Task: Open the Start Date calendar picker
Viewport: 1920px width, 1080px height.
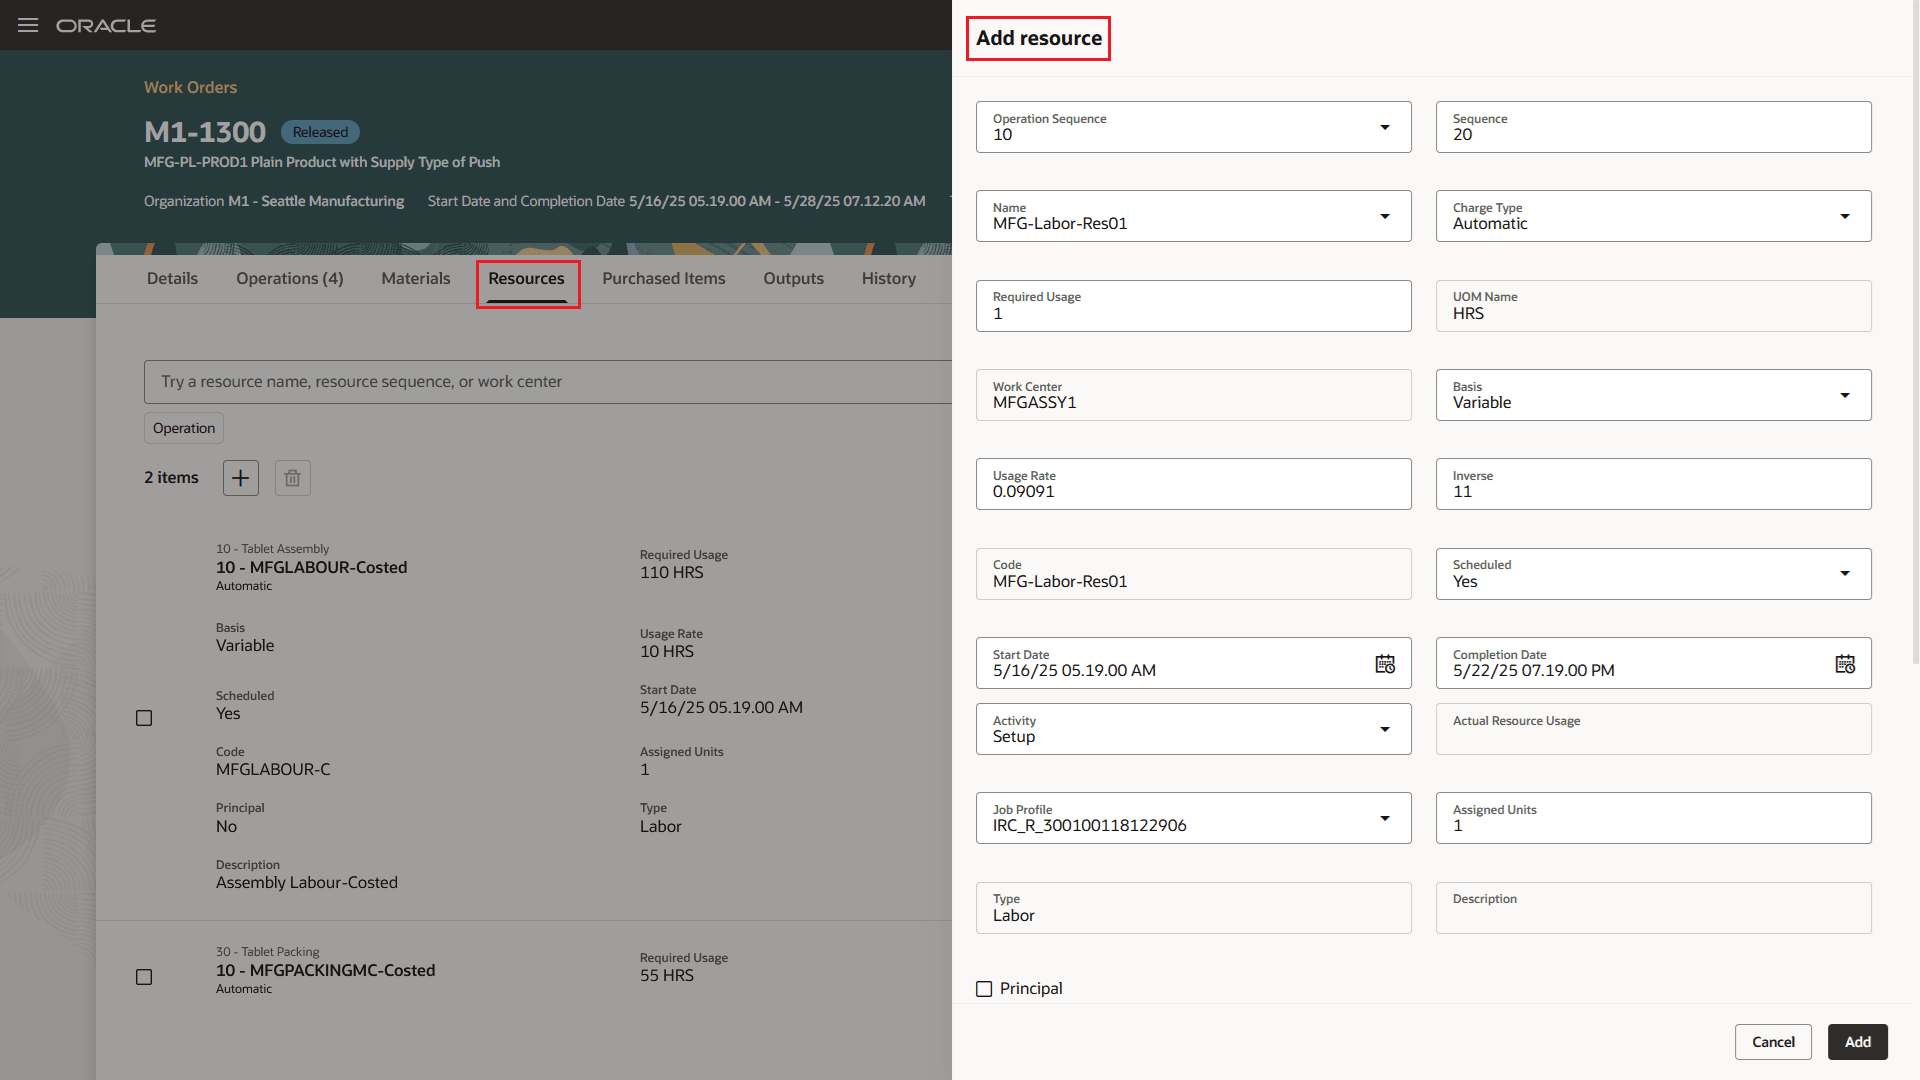Action: pos(1385,663)
